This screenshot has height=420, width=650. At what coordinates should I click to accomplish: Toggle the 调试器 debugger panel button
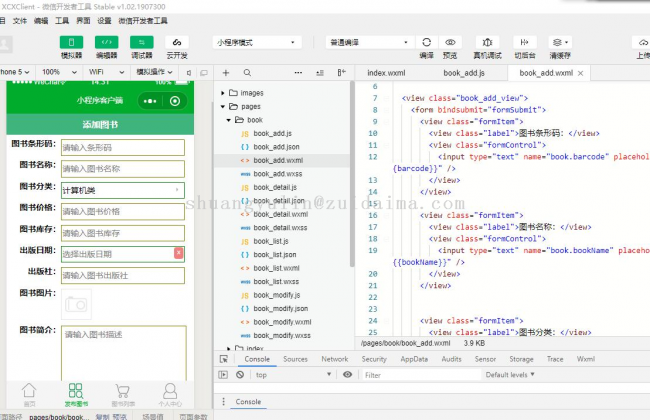click(142, 42)
